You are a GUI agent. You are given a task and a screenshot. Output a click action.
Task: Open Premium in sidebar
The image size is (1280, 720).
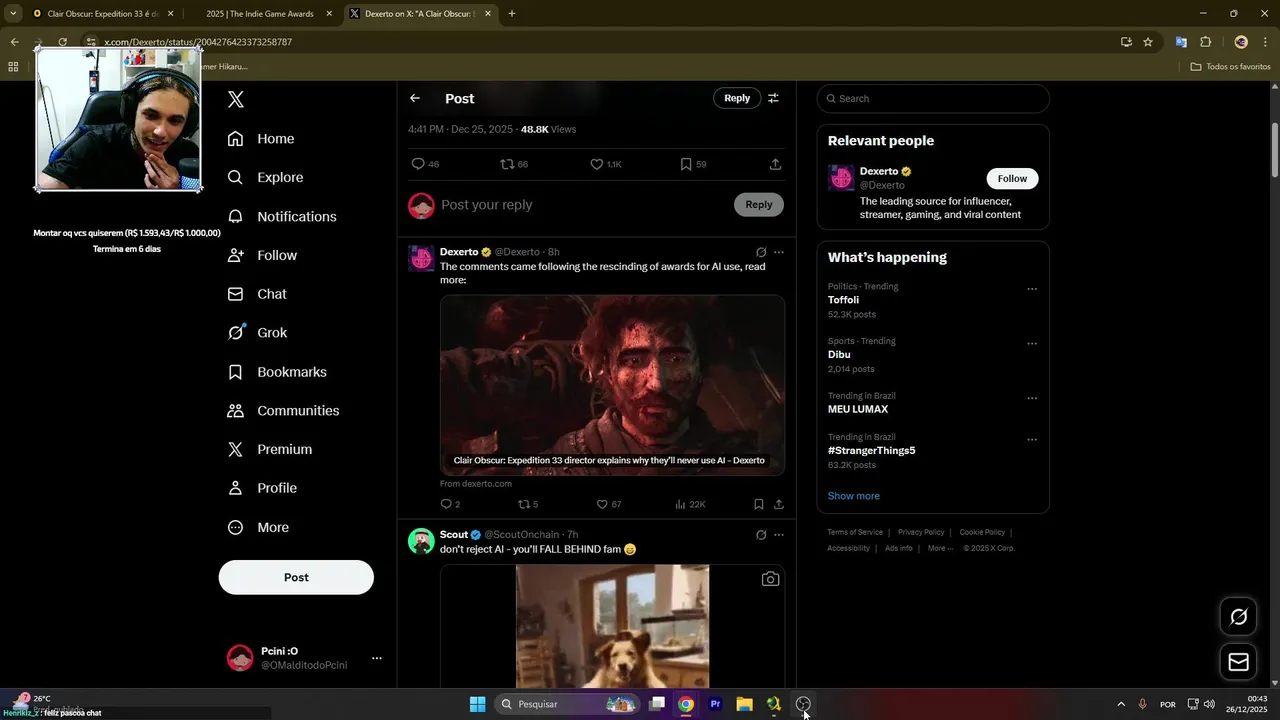point(270,449)
